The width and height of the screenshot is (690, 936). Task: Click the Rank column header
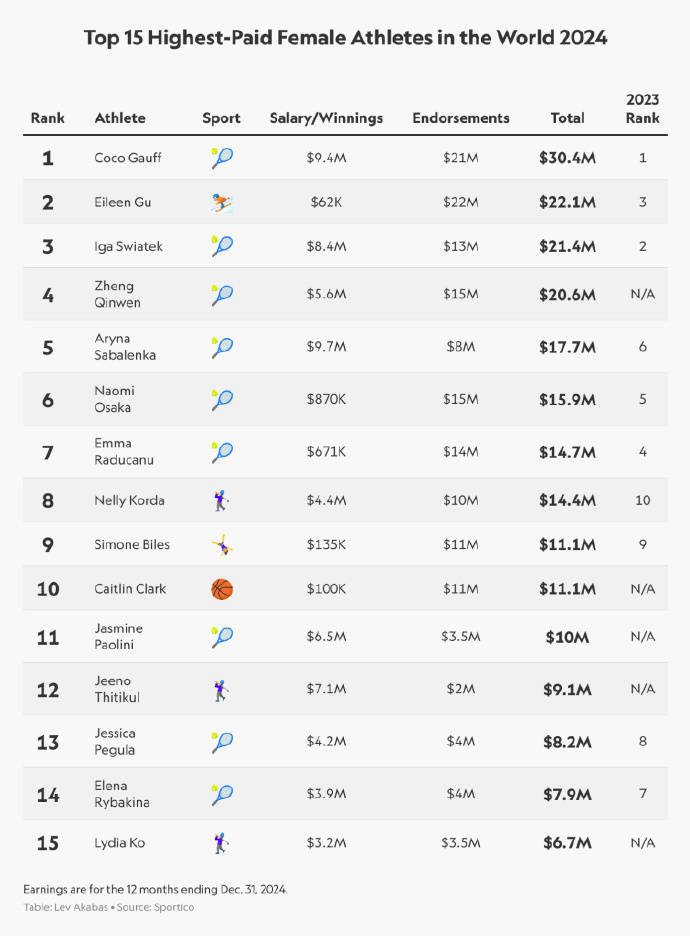47,118
